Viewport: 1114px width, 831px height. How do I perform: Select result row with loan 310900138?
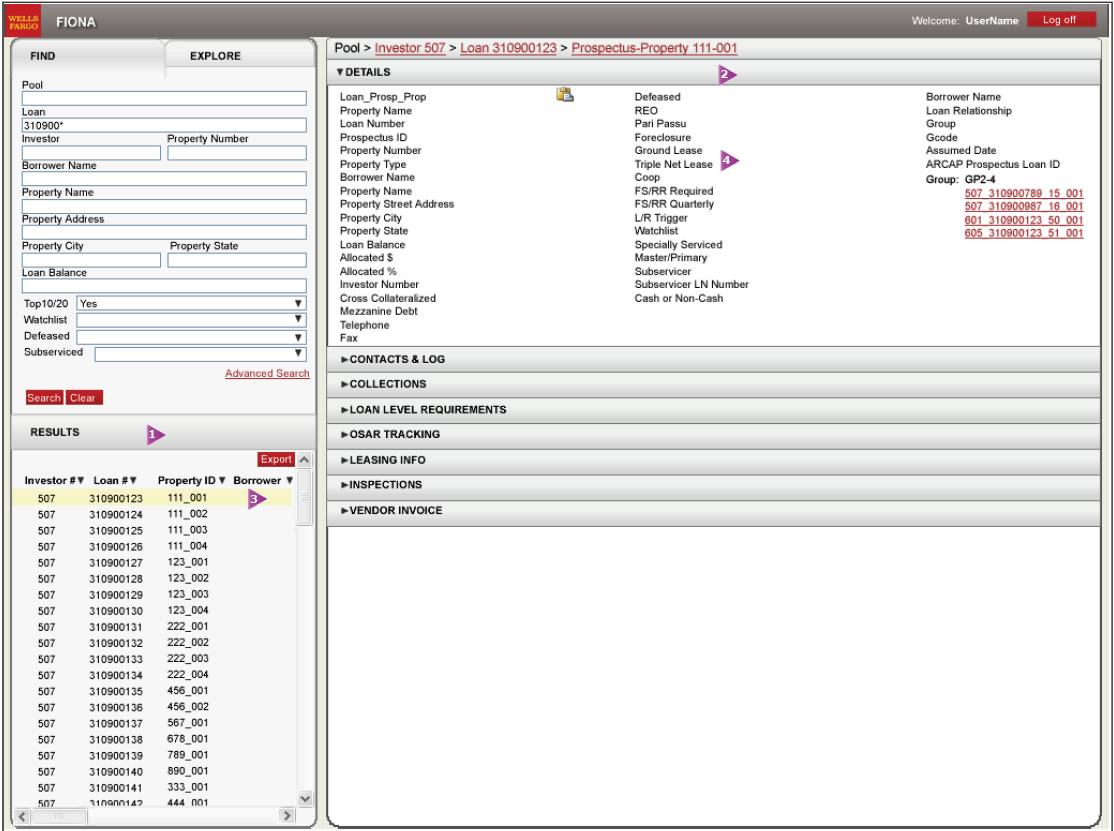[152, 739]
